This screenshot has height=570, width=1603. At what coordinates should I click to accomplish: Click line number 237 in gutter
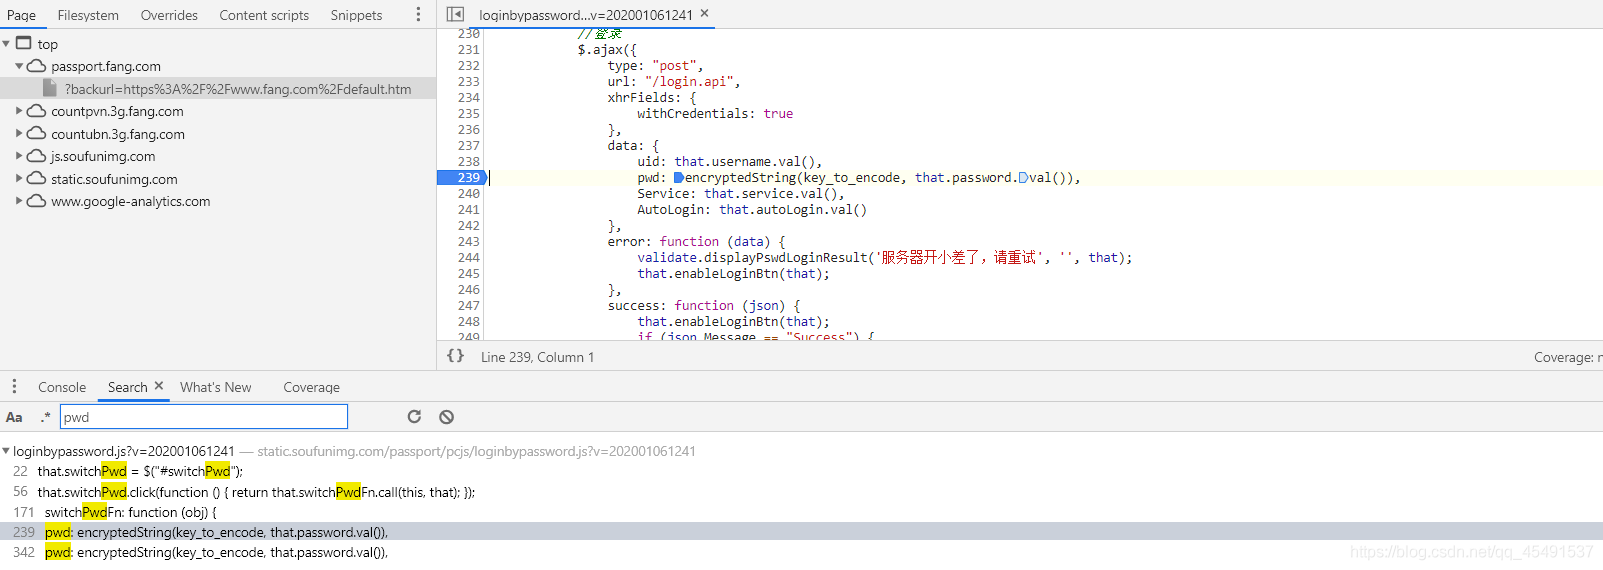tap(468, 145)
